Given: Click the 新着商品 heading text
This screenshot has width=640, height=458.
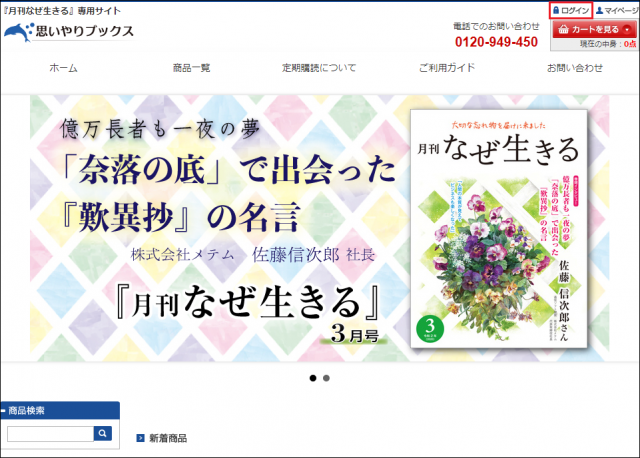Looking at the screenshot, I should coord(168,438).
